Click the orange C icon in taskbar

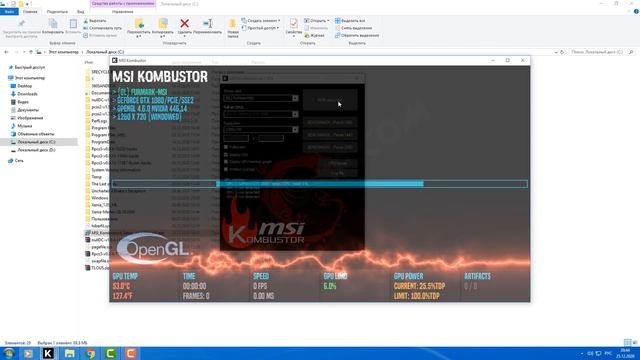131,353
